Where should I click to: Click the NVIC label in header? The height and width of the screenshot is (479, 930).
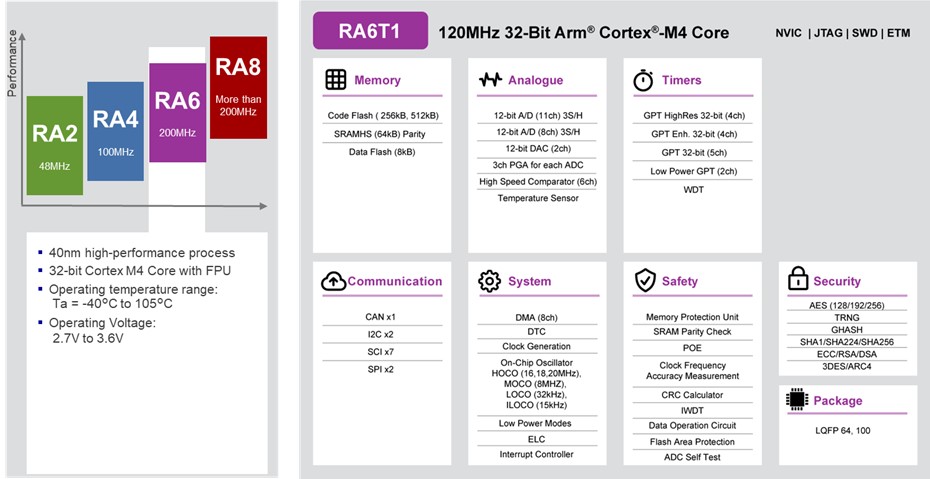(x=789, y=33)
